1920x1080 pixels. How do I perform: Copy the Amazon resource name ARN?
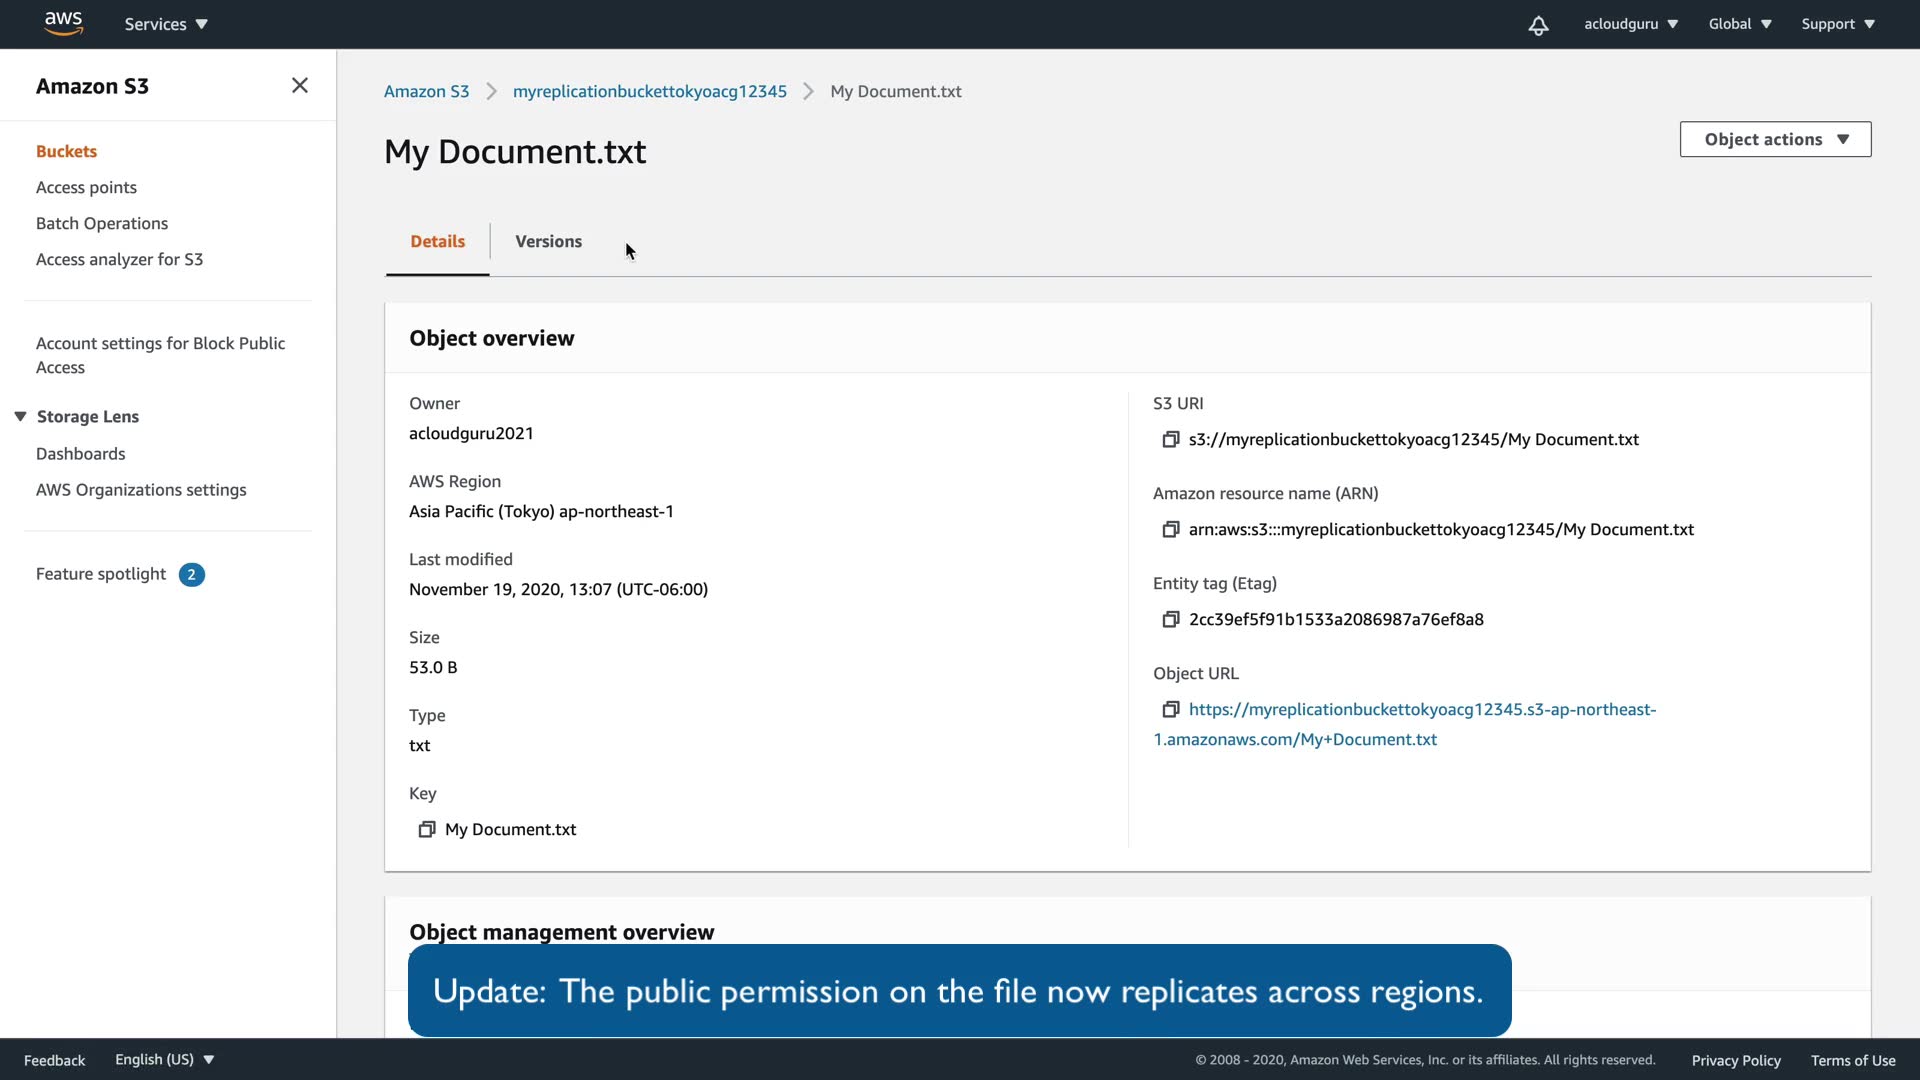click(x=1170, y=530)
